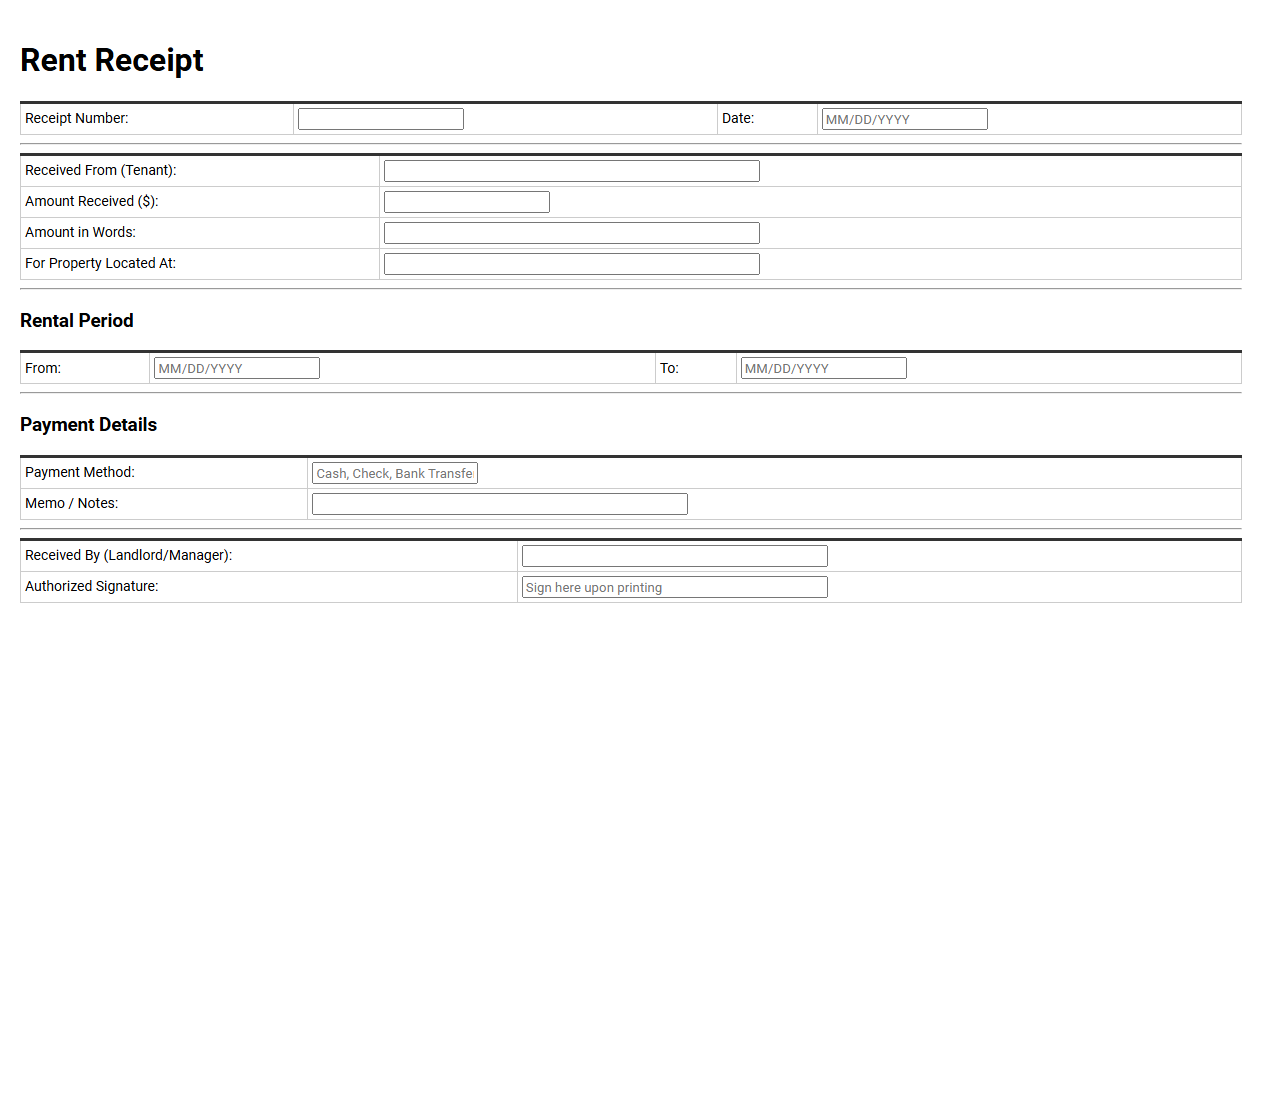The height and width of the screenshot is (1120, 1262).
Task: Focus the Rental Period From date field
Action: tap(237, 368)
